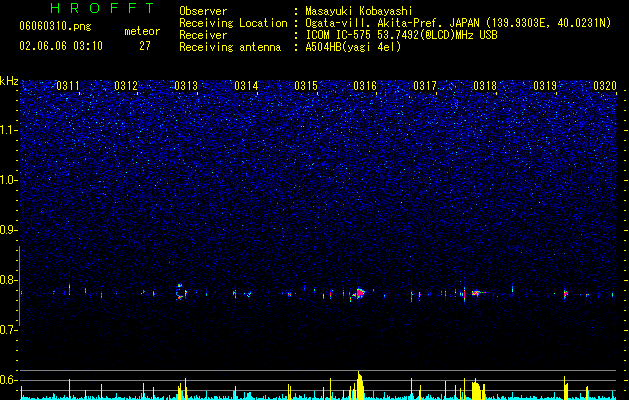Click the Receiving antenna label
This screenshot has height=400, width=629.
230,47
